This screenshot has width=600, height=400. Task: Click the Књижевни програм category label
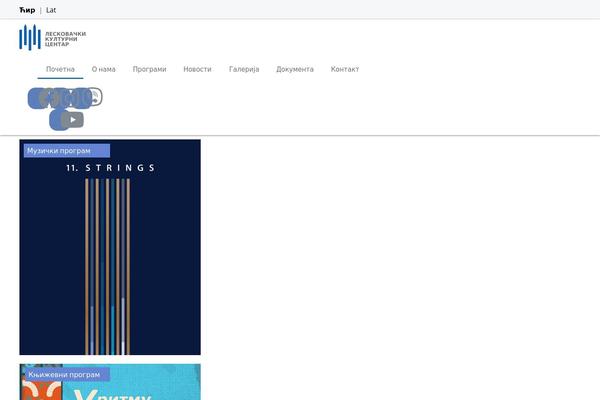66,374
